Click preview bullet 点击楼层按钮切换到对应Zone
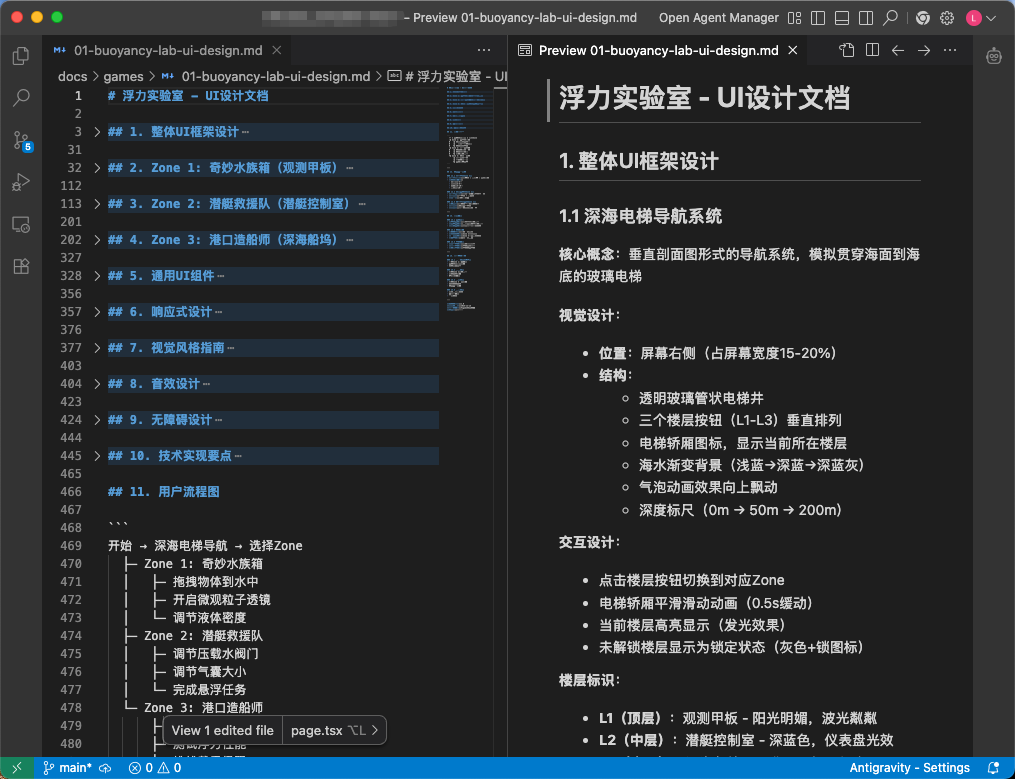Screen dimensions: 1015x779 [691, 581]
